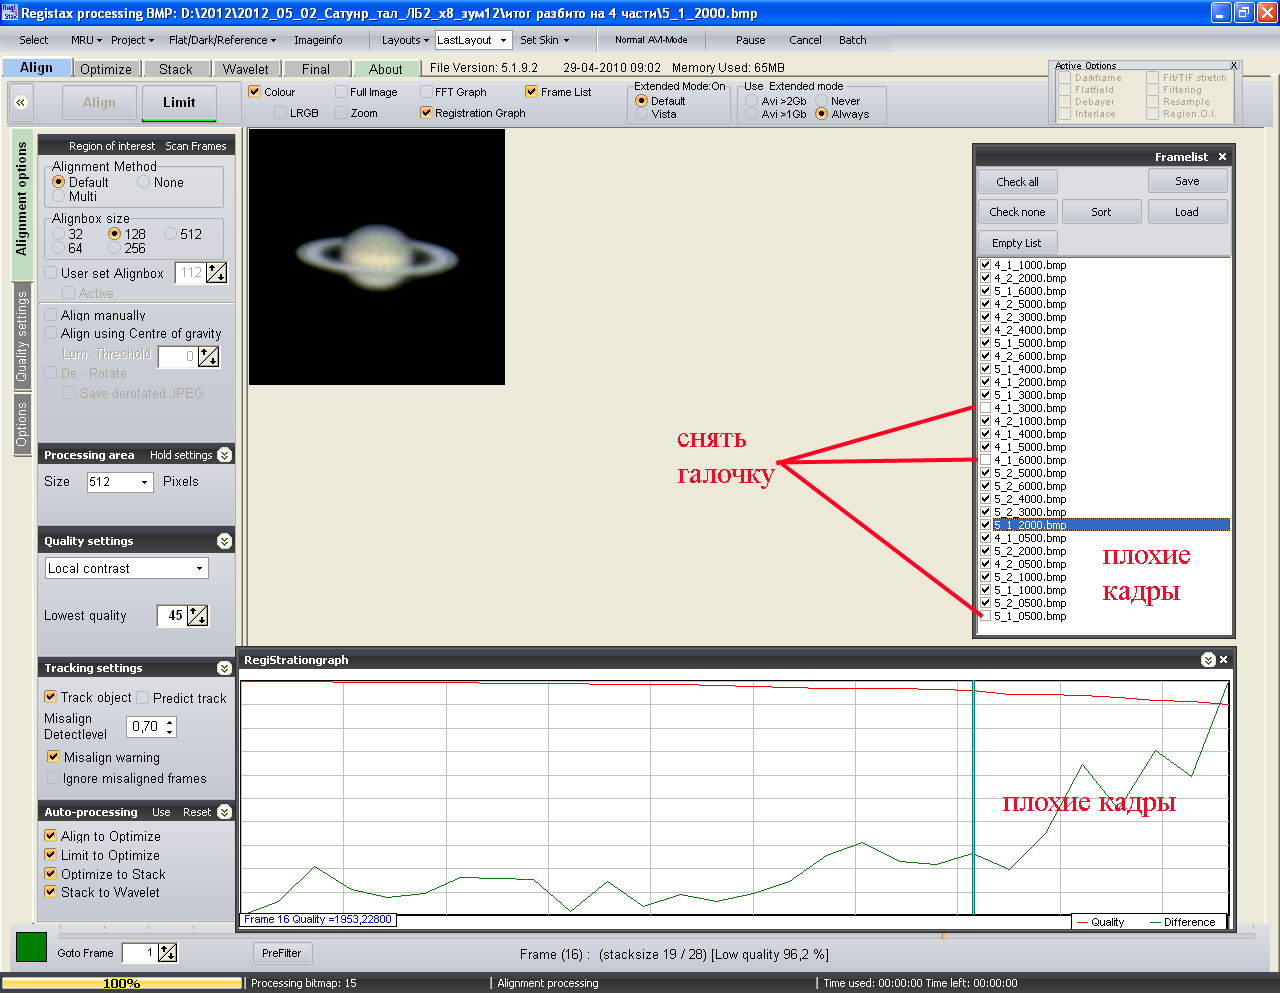Collapse the left panel with double-arrow icon

pos(20,102)
